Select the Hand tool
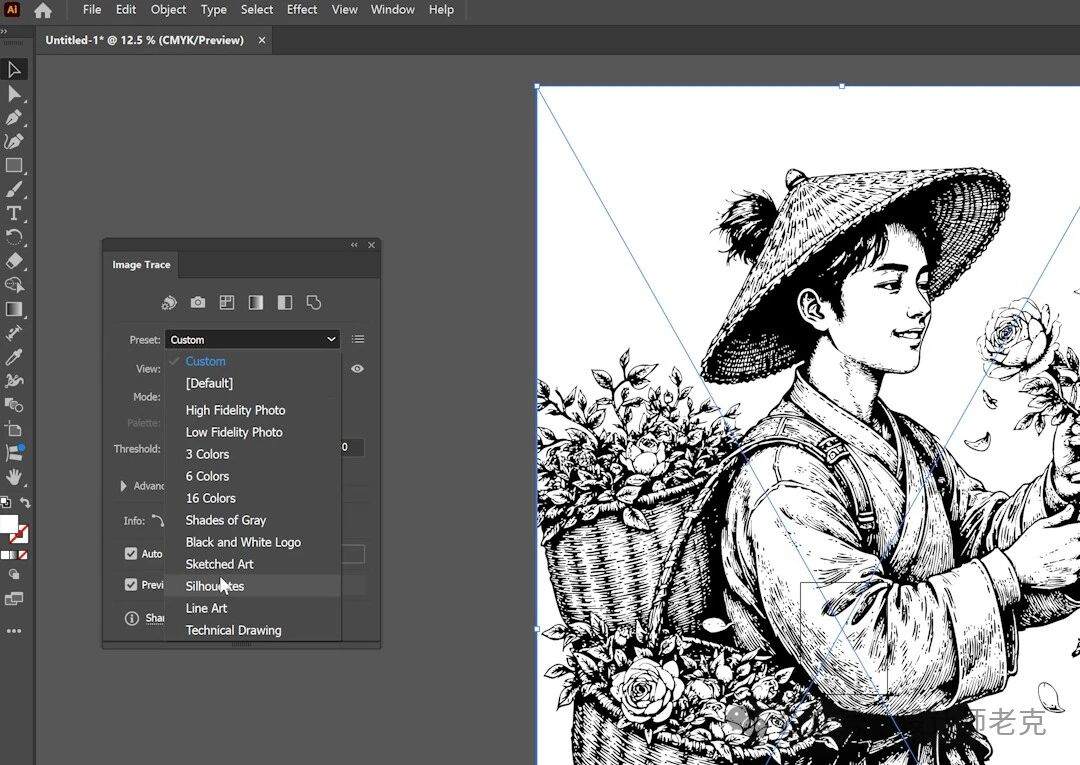 (14, 476)
